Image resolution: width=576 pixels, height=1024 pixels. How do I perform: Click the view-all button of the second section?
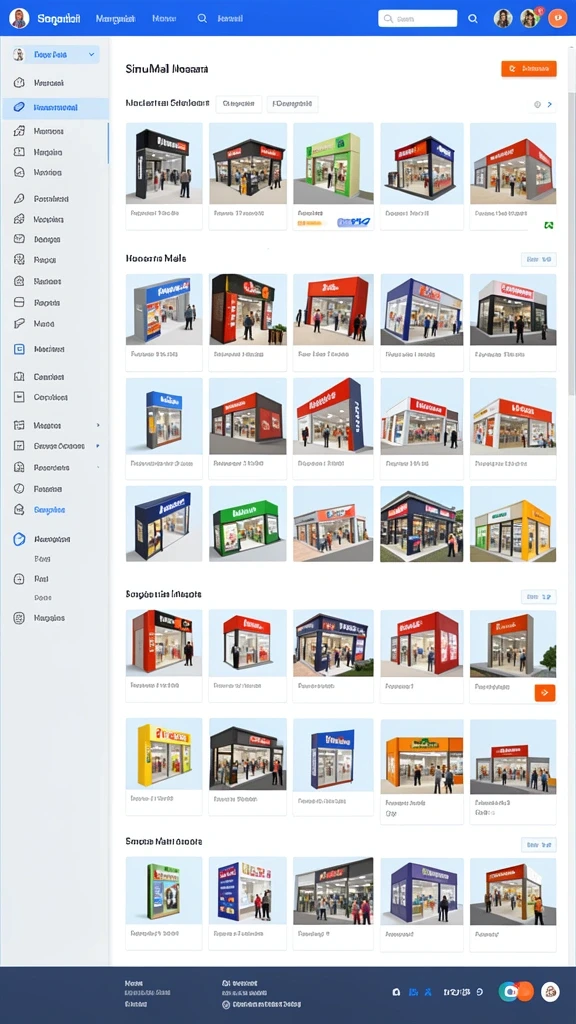538,259
